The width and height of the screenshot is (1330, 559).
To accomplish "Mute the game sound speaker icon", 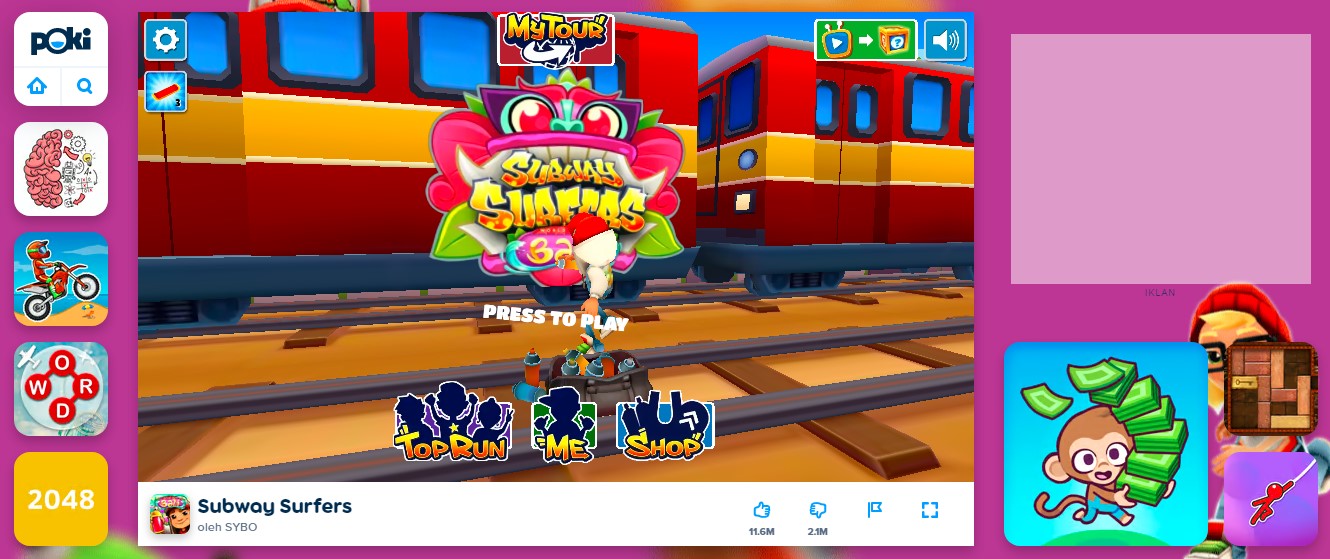I will click(x=945, y=40).
